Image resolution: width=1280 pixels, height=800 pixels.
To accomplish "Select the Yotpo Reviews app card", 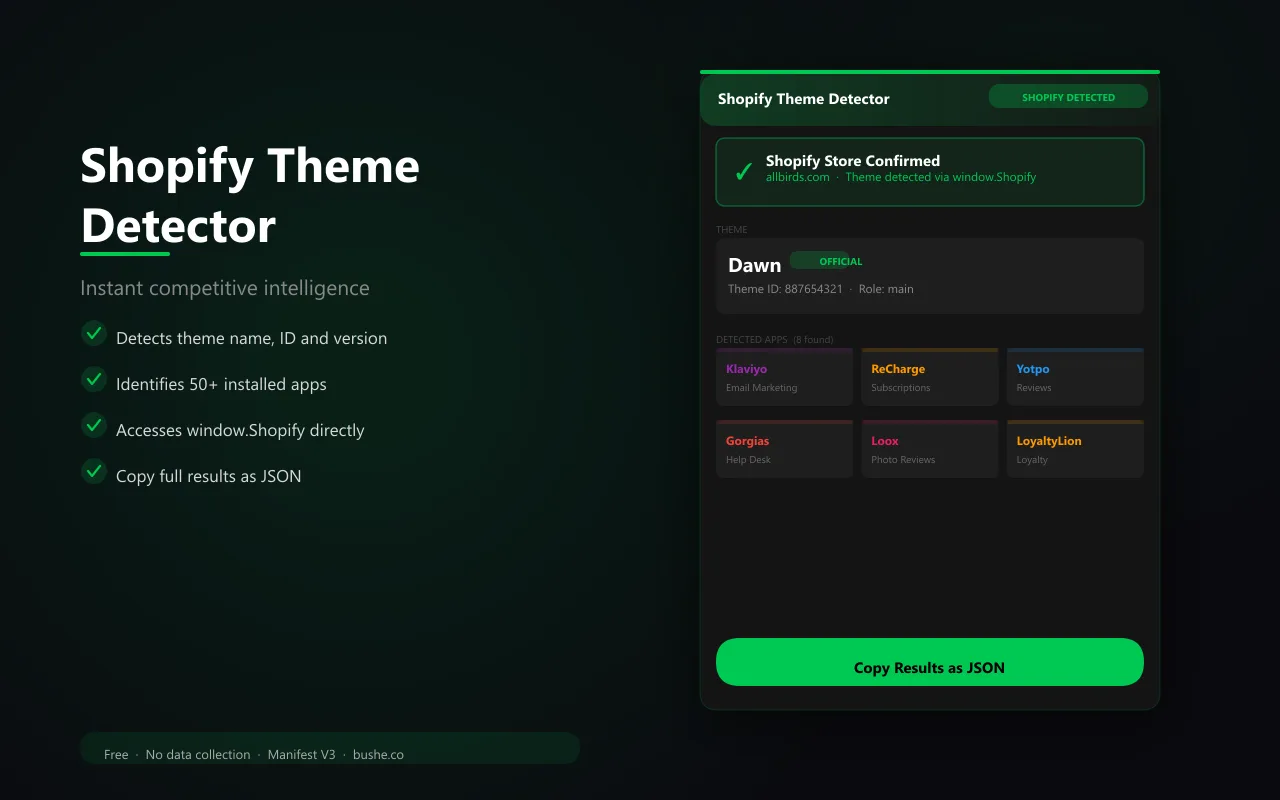I will [1075, 377].
